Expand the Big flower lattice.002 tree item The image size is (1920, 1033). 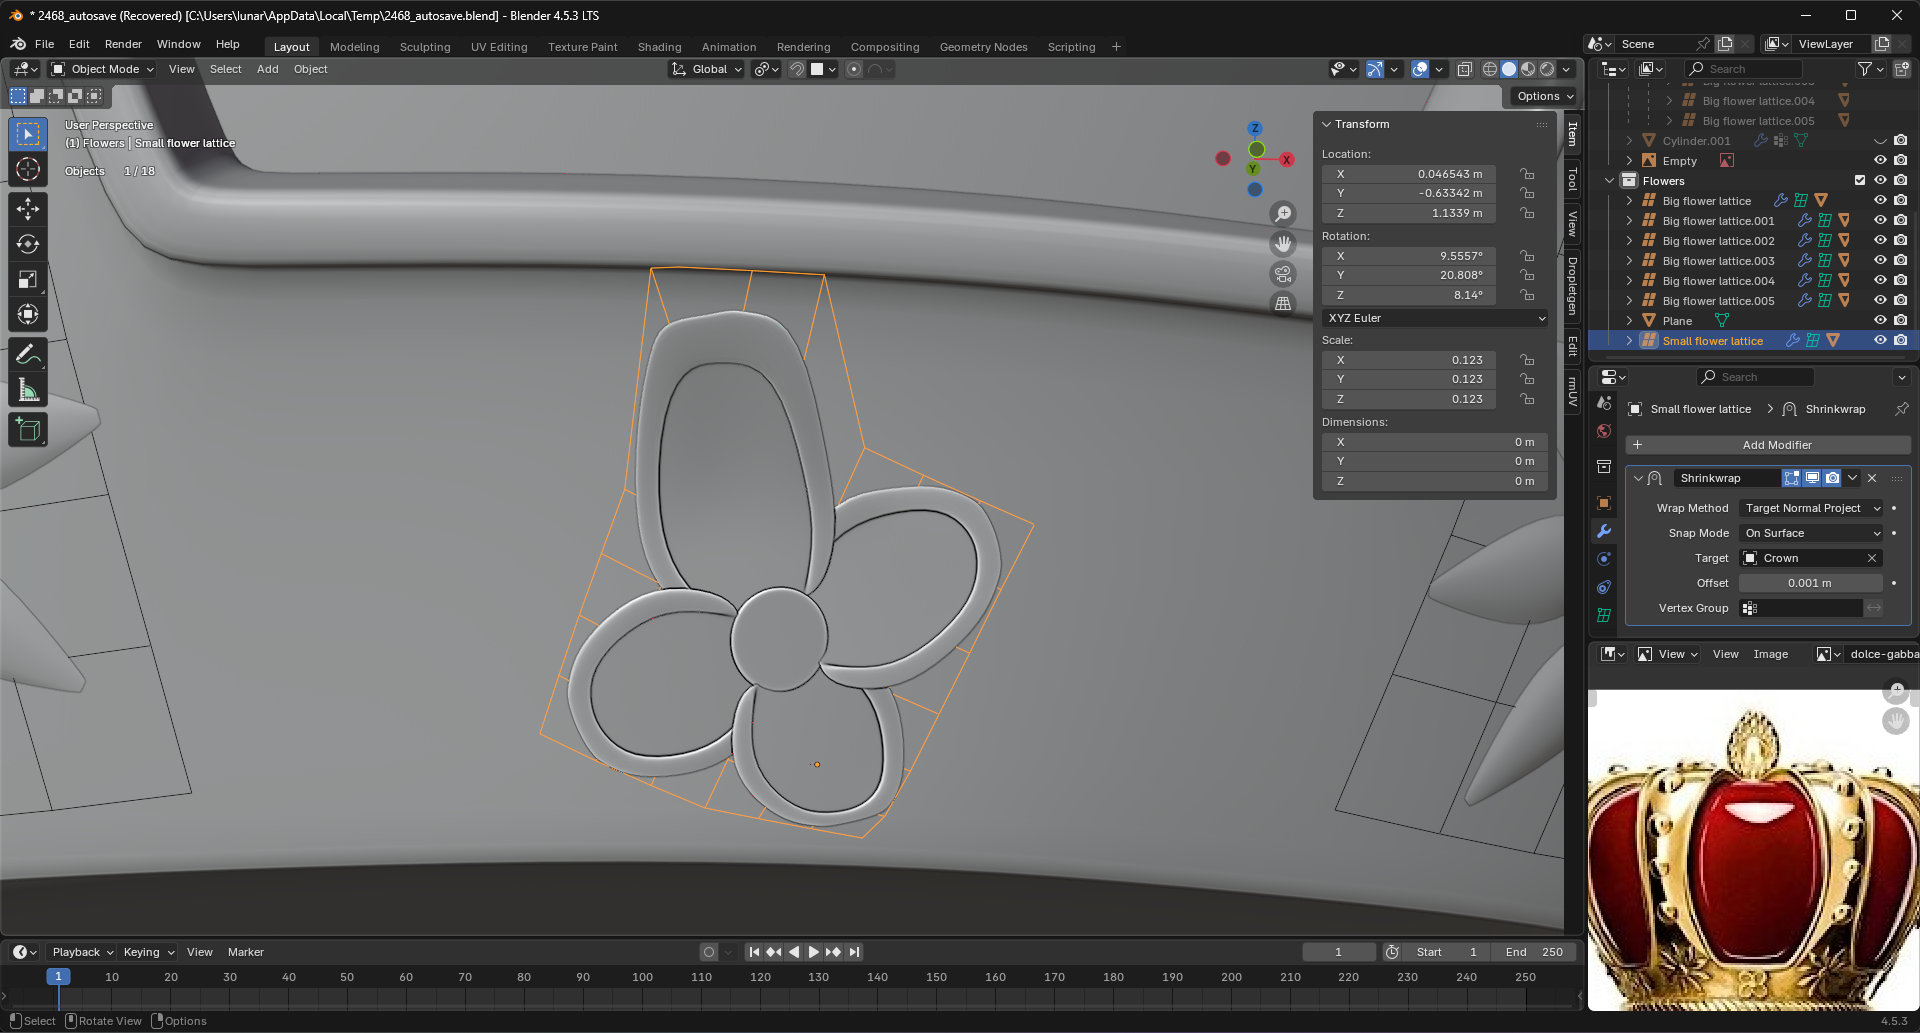click(1629, 241)
